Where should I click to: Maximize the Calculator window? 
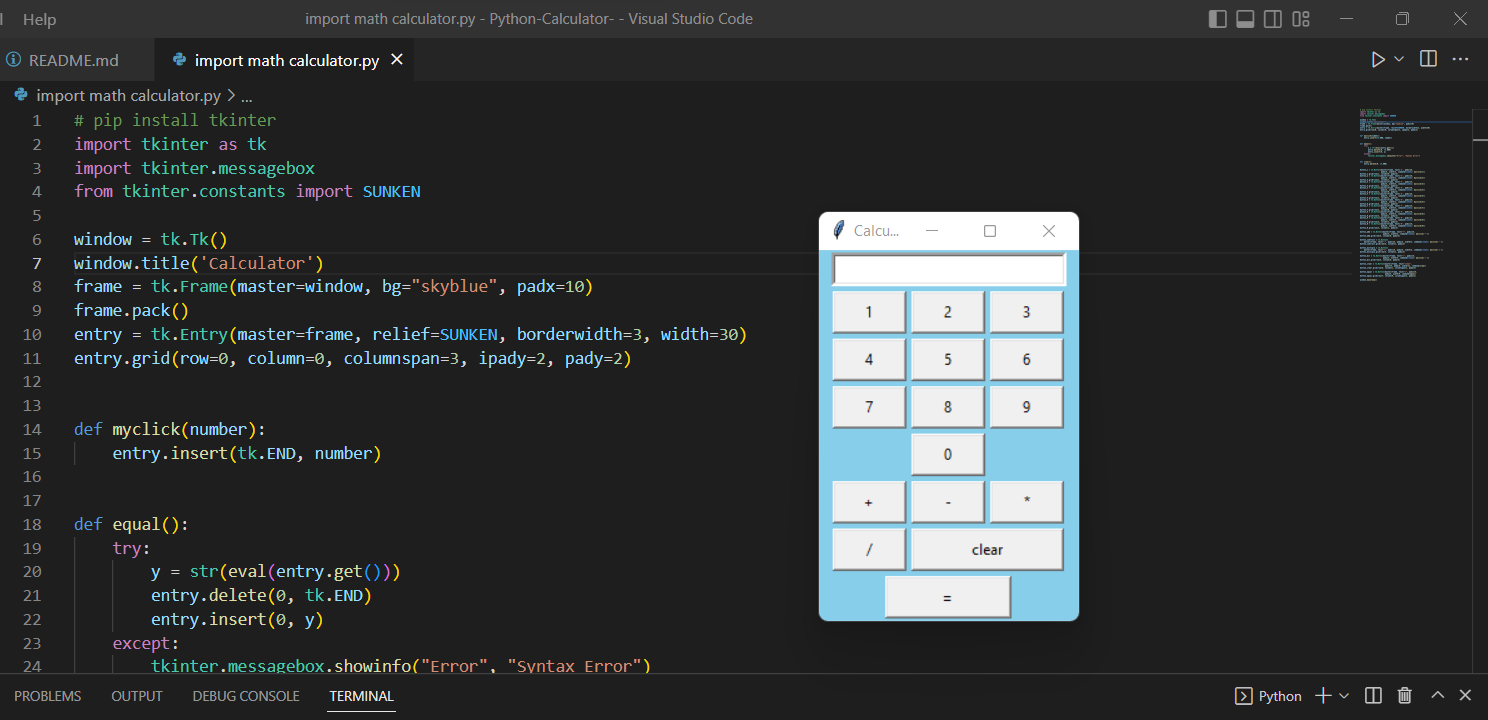pyautogui.click(x=990, y=231)
